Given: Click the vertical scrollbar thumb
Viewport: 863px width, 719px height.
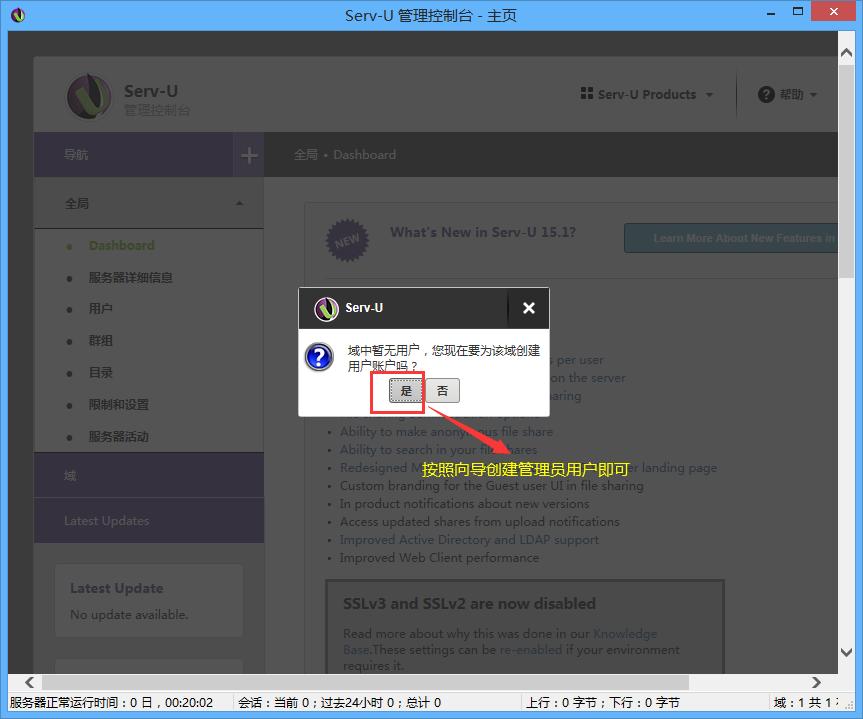Looking at the screenshot, I should pos(846,172).
